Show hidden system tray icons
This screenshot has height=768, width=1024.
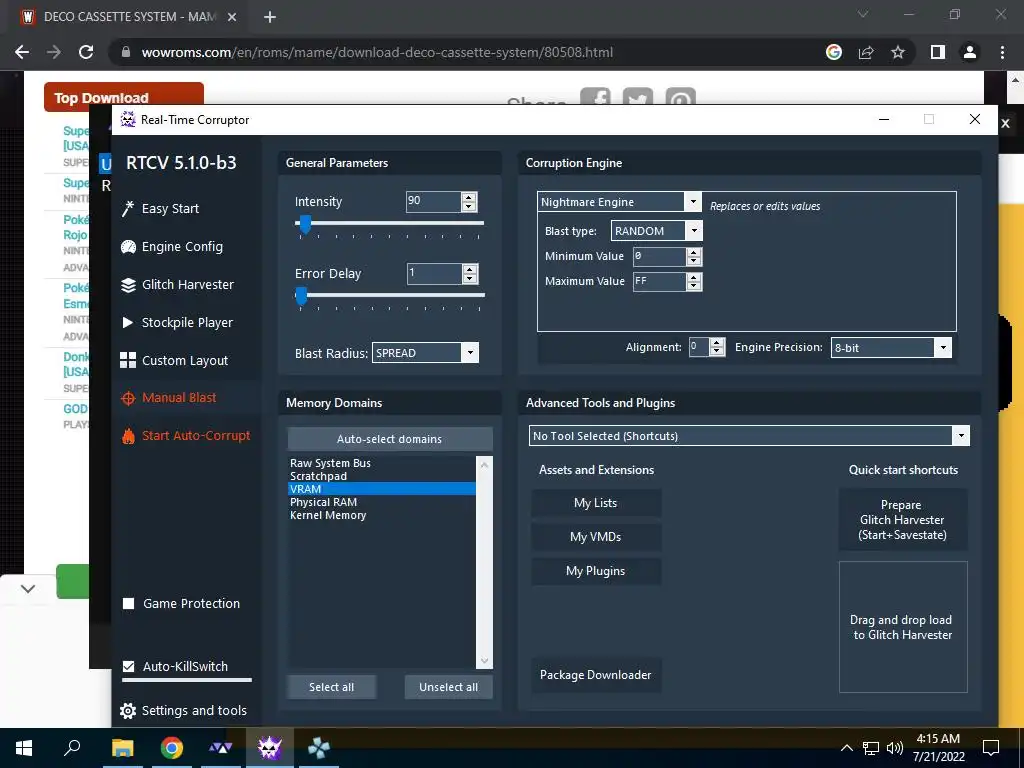(x=846, y=748)
